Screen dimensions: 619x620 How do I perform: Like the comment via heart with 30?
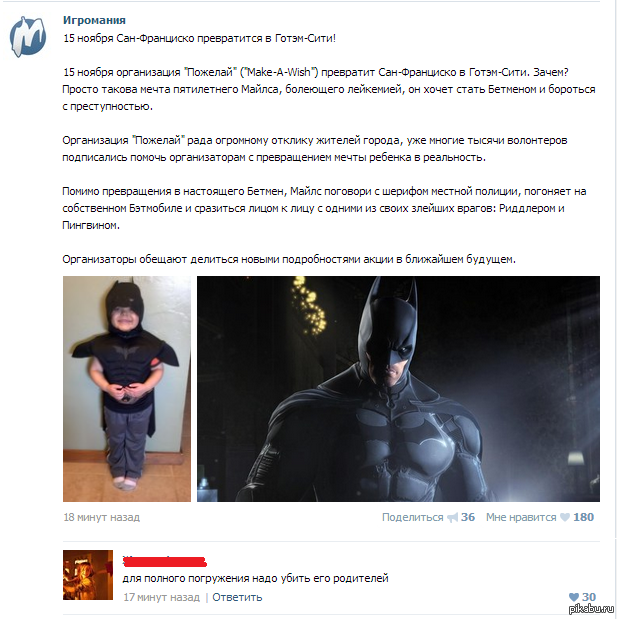coord(573,597)
